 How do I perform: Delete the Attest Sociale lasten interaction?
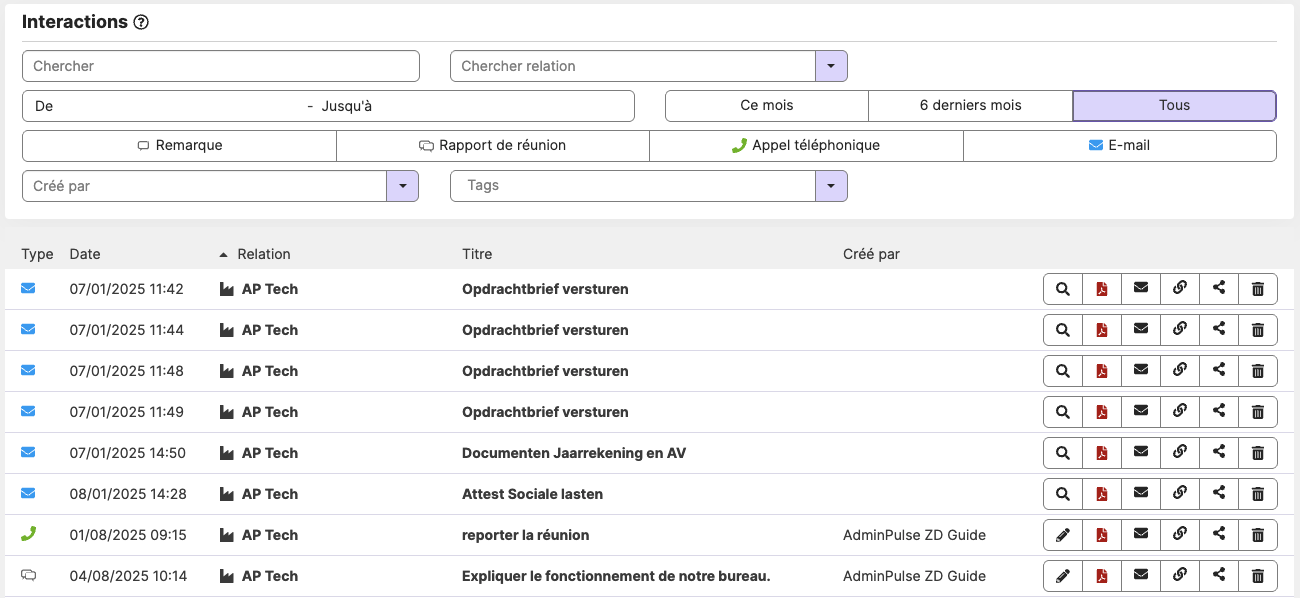(1258, 494)
